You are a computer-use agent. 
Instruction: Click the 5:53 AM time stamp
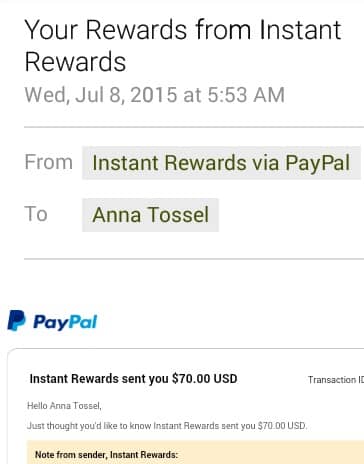pyautogui.click(x=246, y=95)
